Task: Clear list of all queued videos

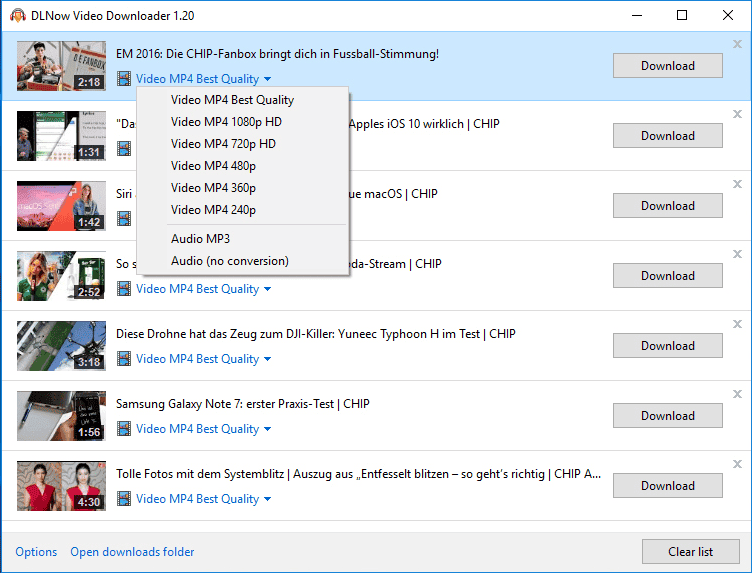Action: (691, 552)
